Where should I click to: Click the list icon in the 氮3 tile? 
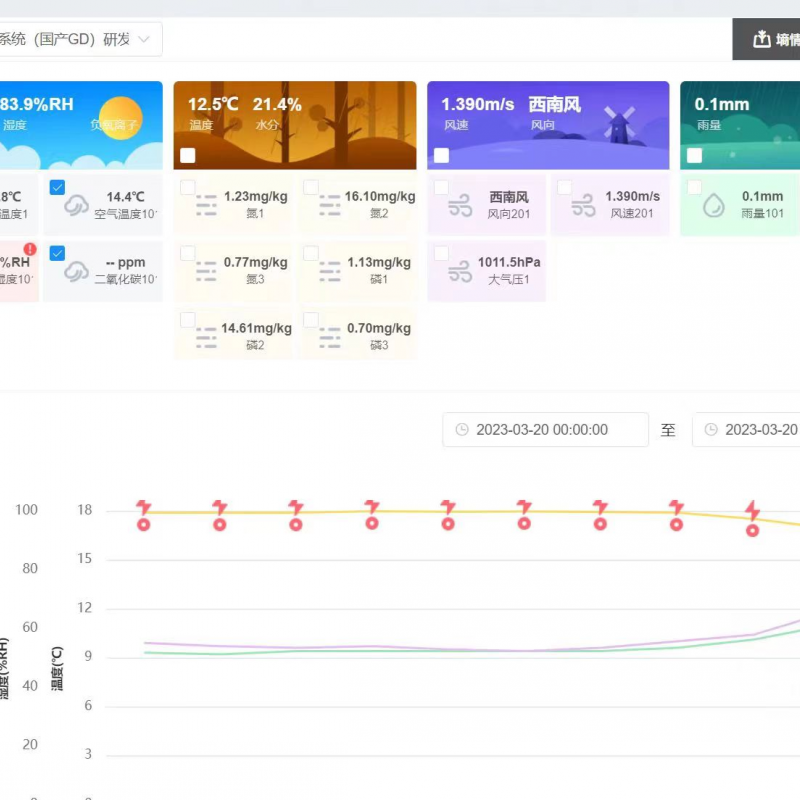click(x=207, y=271)
